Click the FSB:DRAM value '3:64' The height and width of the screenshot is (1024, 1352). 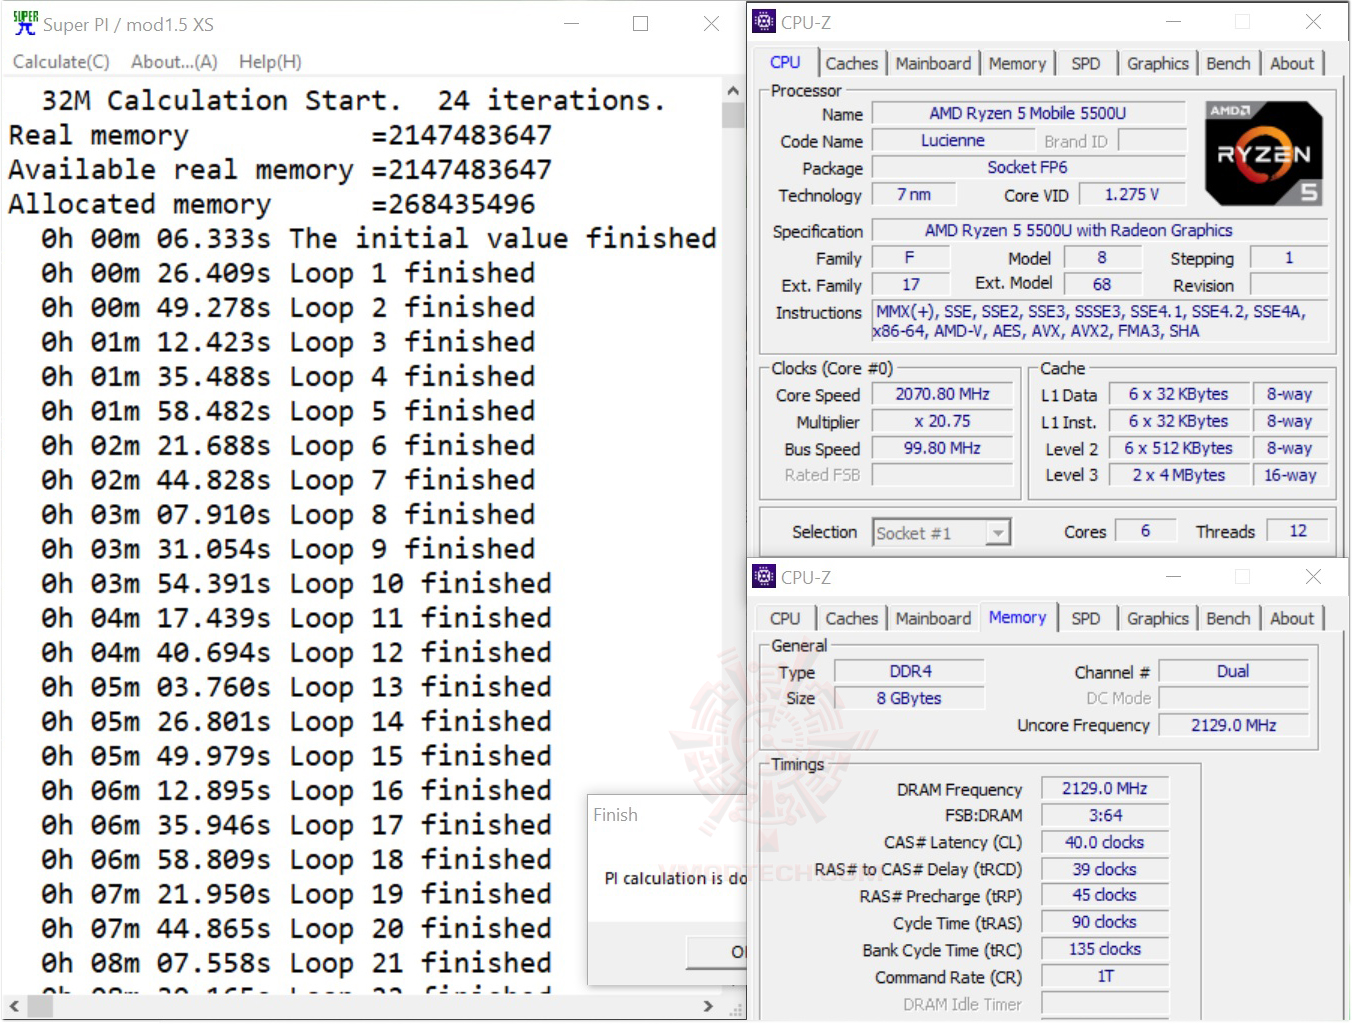click(x=1105, y=815)
